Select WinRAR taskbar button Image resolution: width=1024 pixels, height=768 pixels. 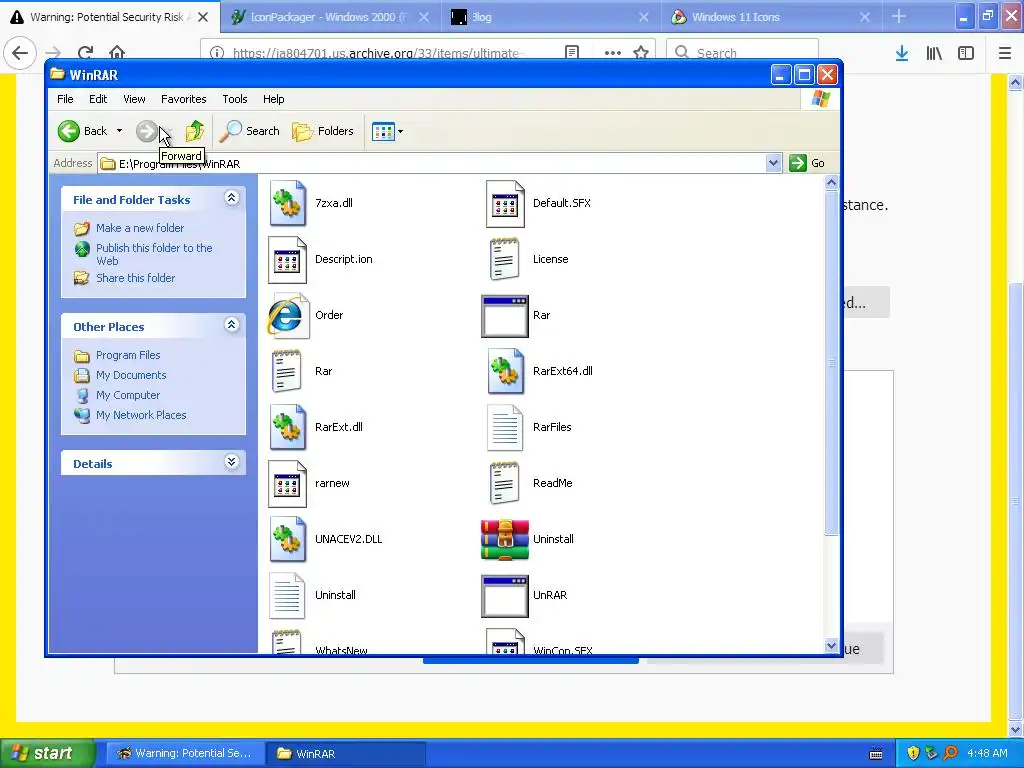345,754
